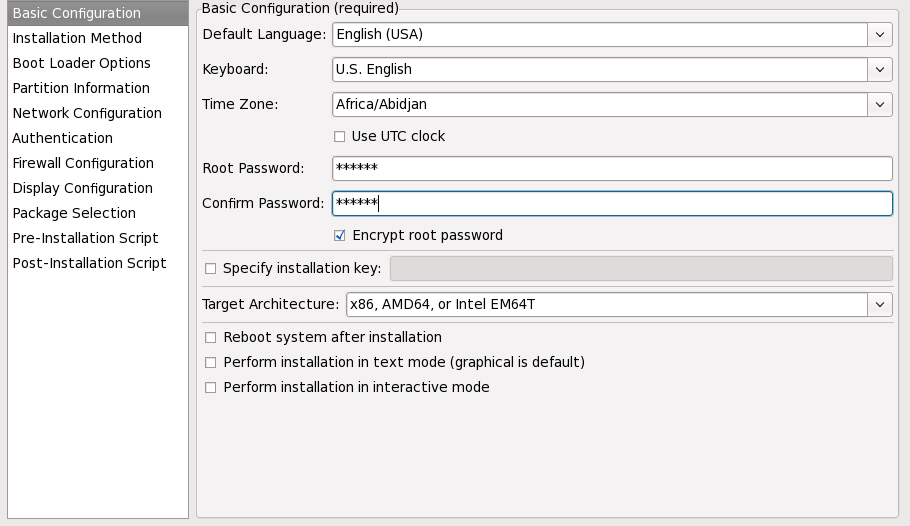Uncheck Encrypt root password
This screenshot has width=910, height=526.
point(340,236)
